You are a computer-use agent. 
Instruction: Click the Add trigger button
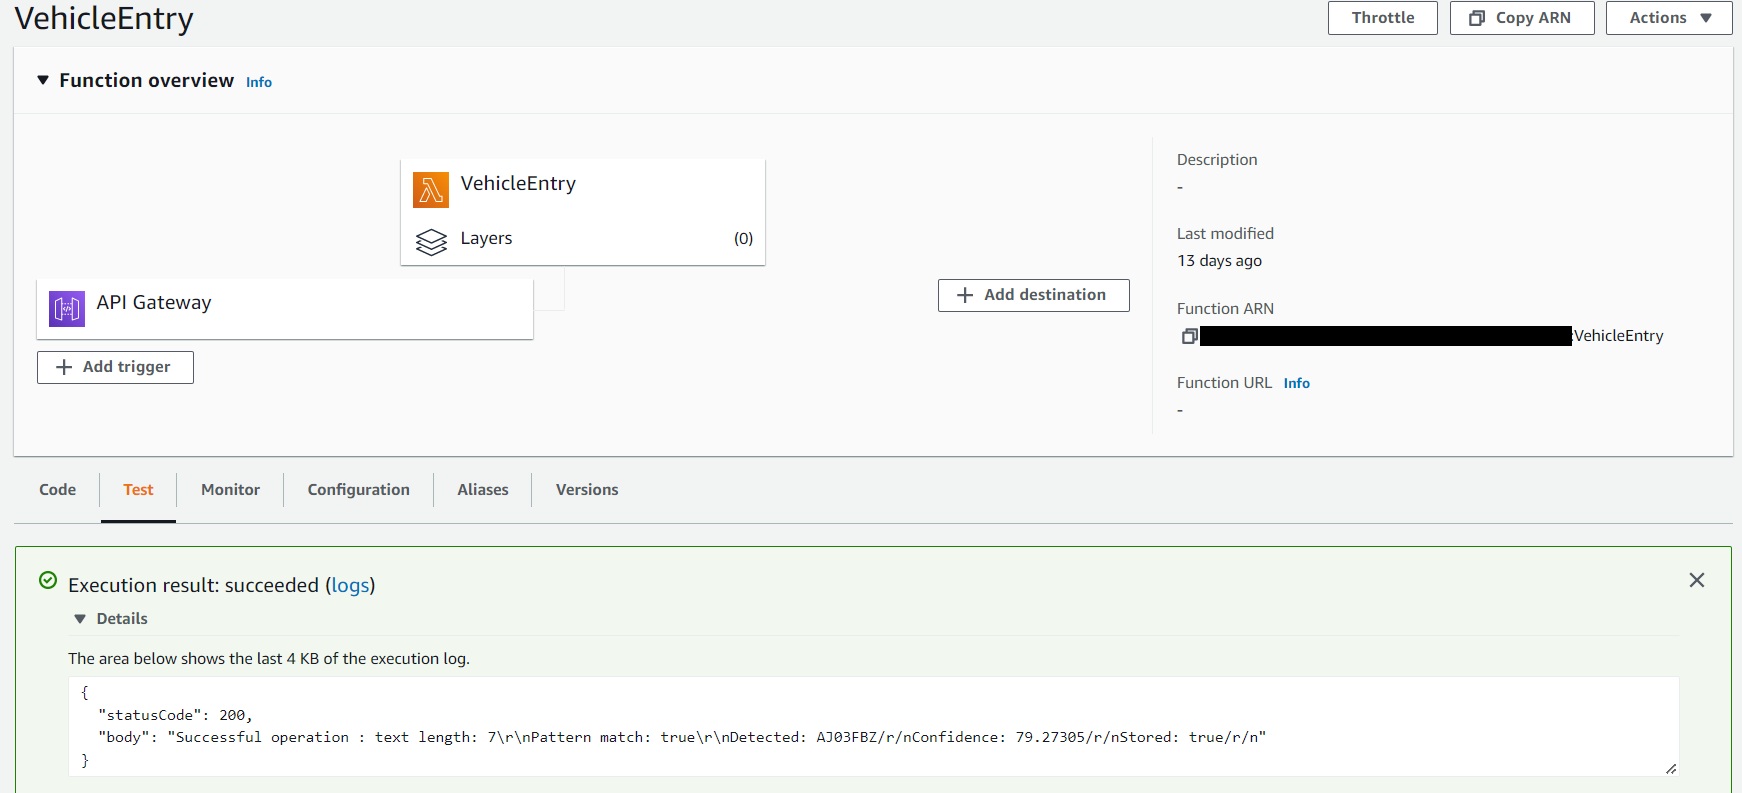point(115,367)
